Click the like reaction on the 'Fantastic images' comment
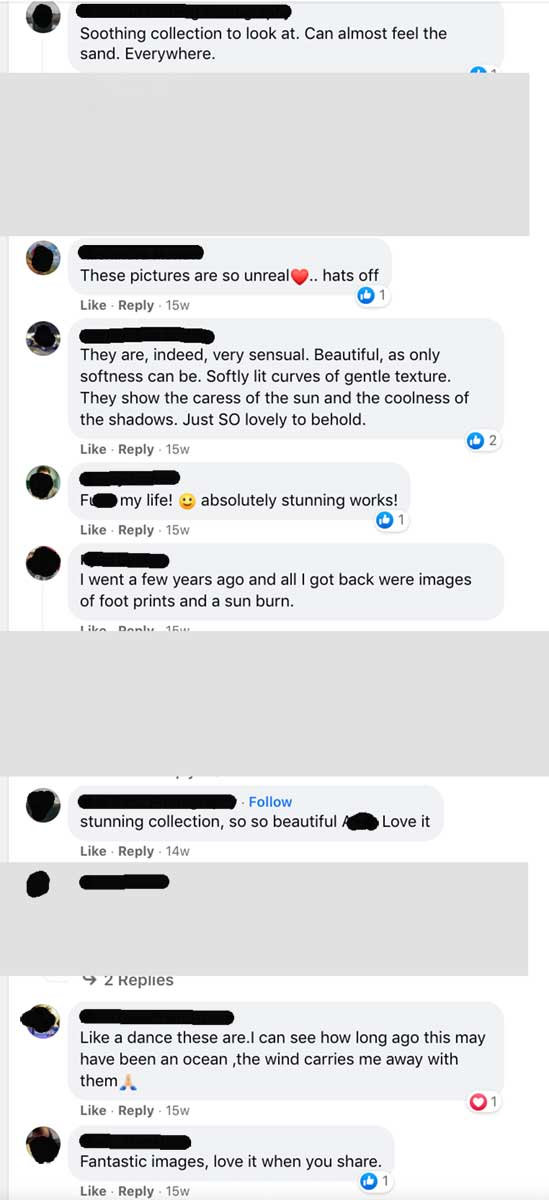The image size is (549, 1200). (x=366, y=1182)
